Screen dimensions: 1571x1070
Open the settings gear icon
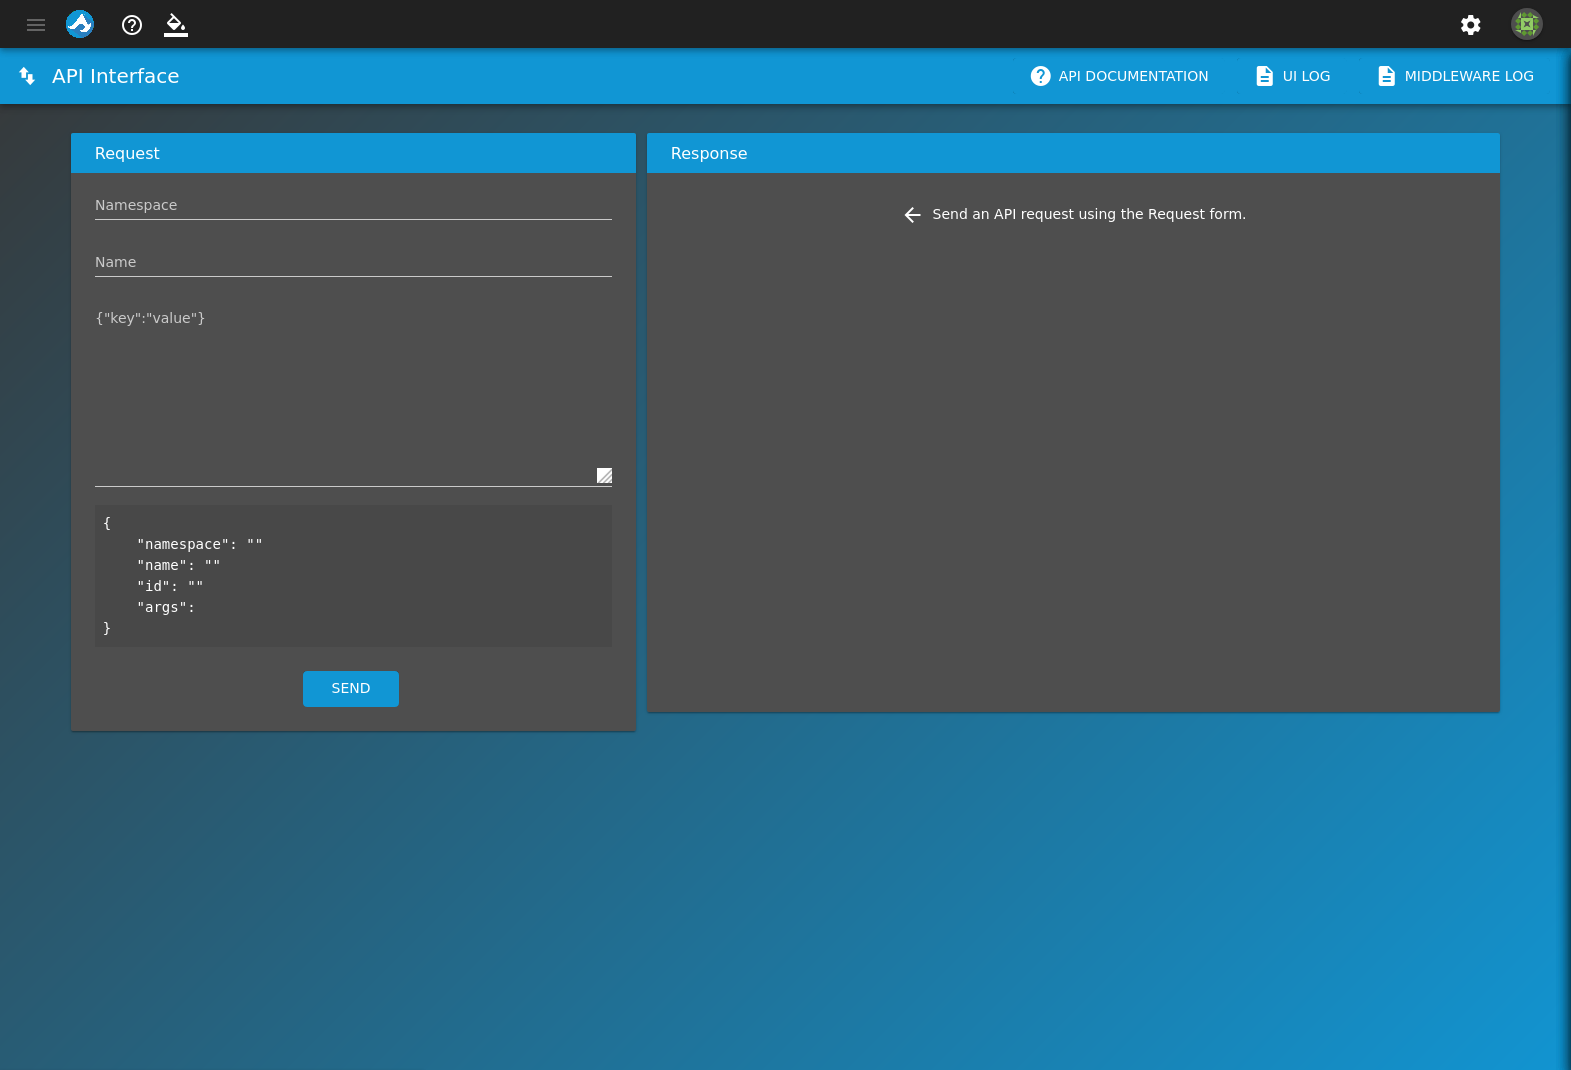click(x=1470, y=25)
